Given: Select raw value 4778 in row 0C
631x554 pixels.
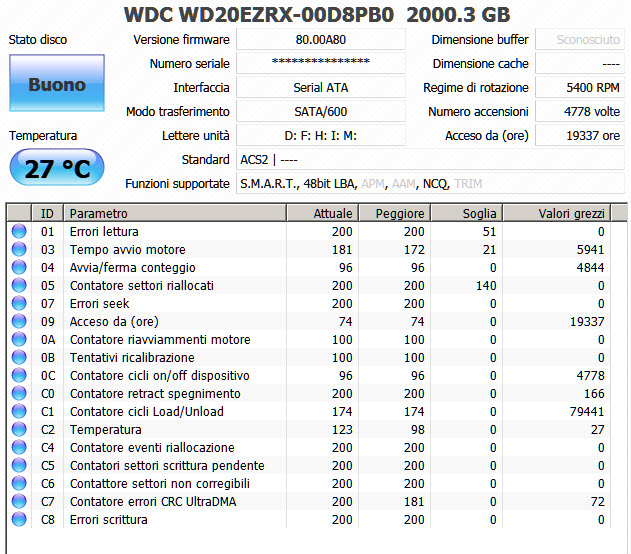Looking at the screenshot, I should (590, 376).
